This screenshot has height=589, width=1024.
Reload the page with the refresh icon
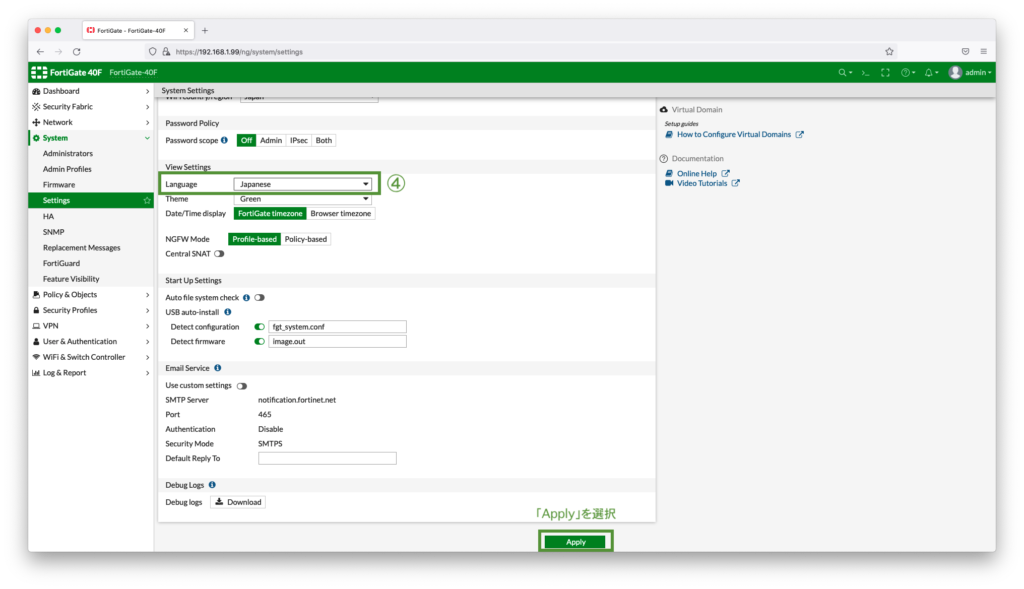coord(76,52)
